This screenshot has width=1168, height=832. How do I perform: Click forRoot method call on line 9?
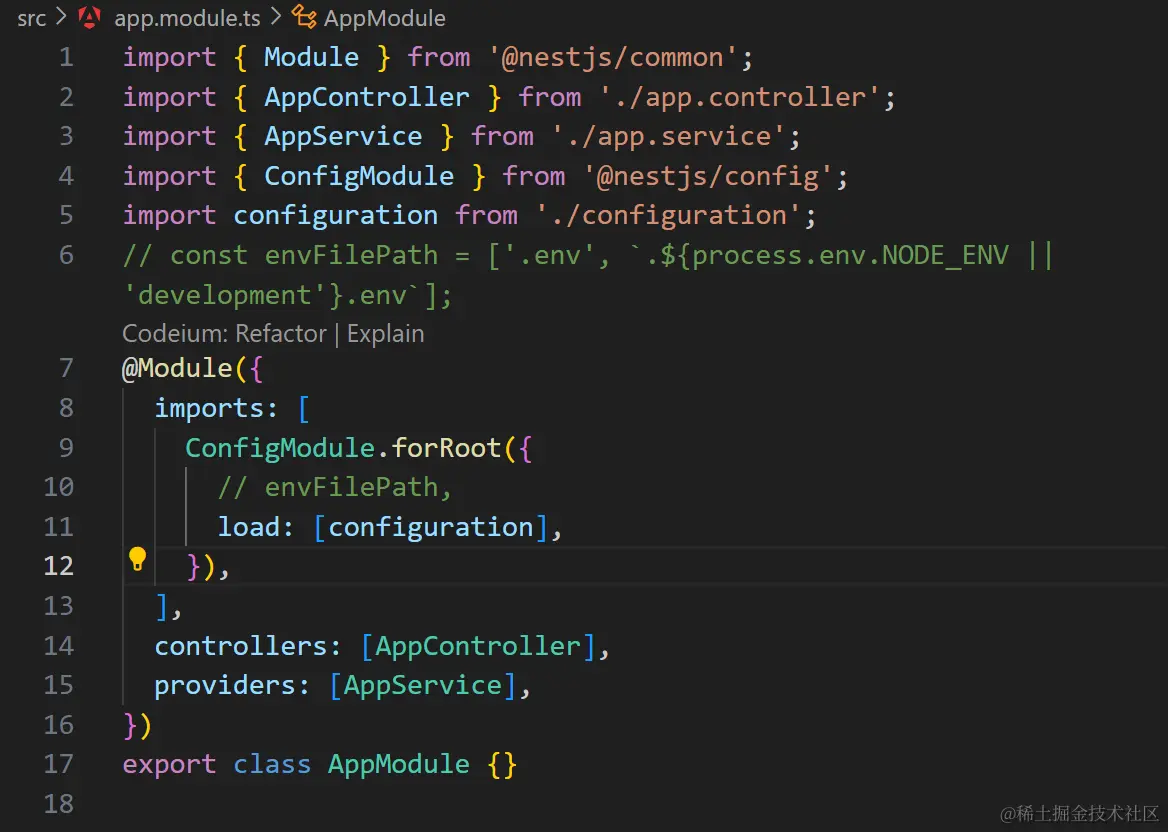[x=446, y=448]
